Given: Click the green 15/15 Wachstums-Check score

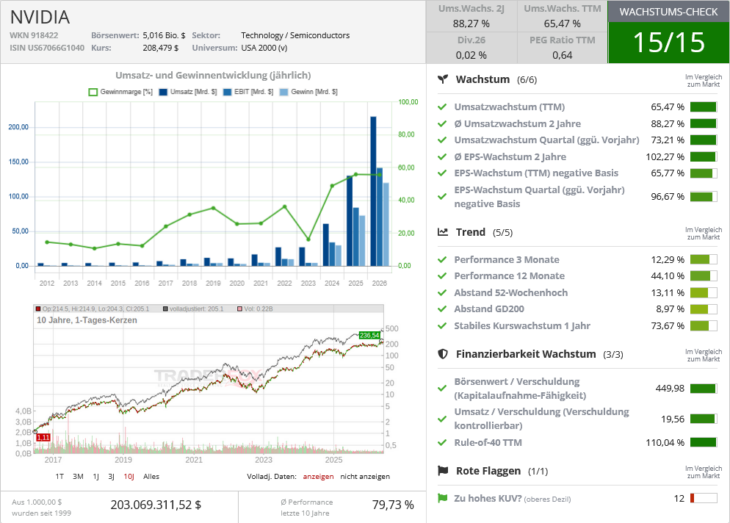Looking at the screenshot, I should click(669, 42).
